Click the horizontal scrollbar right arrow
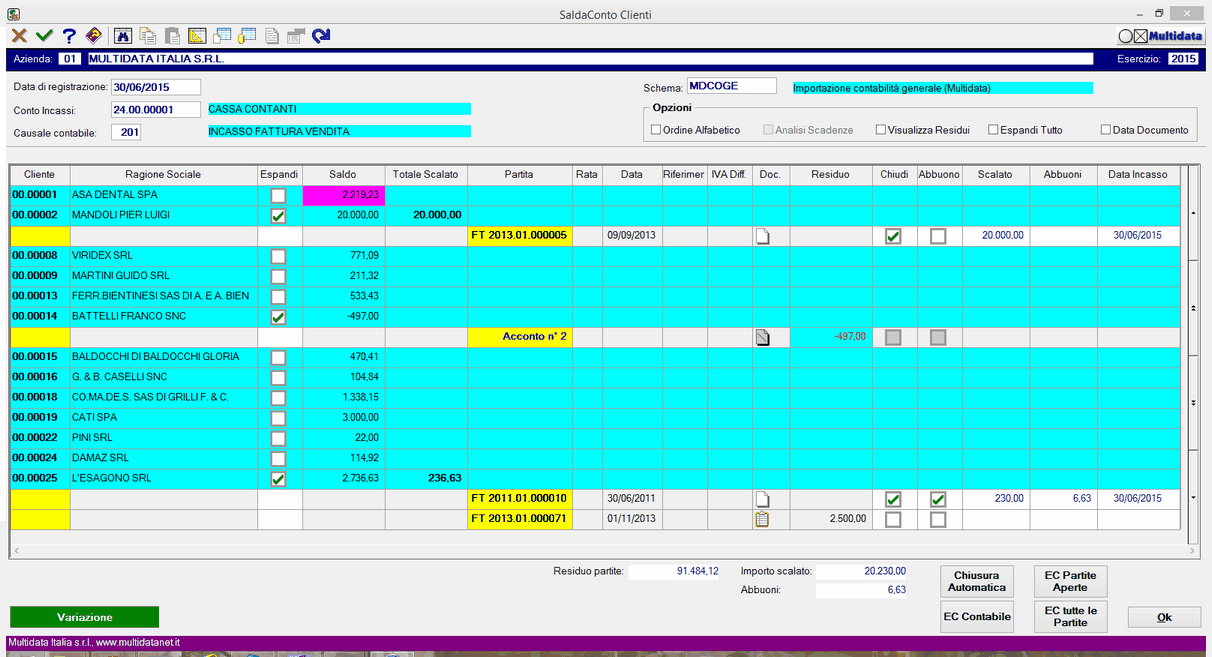This screenshot has width=1212, height=657. [1191, 550]
